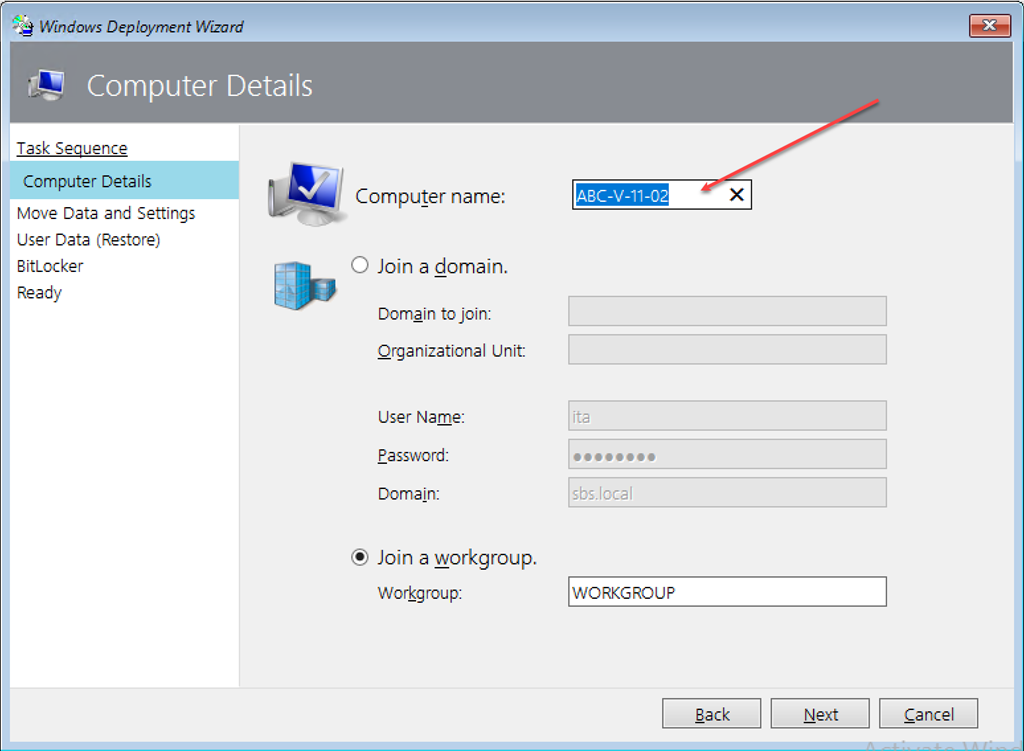This screenshot has height=751, width=1024.
Task: Open the Task Sequence step
Action: click(x=72, y=148)
